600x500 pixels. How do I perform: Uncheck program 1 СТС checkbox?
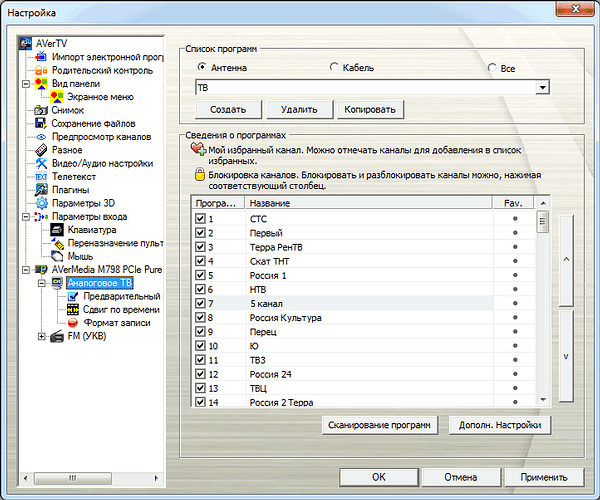point(200,218)
